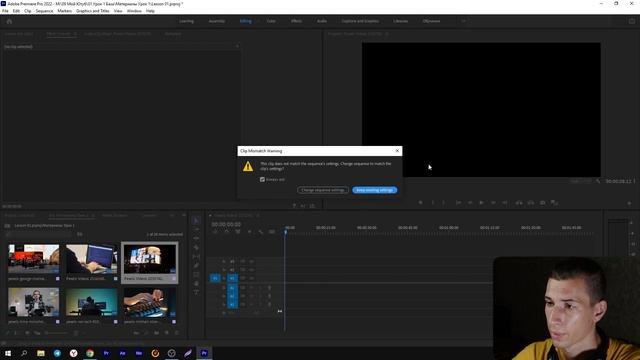
Task: Select the woman at desk clip thumbnail
Action: [x=33, y=302]
